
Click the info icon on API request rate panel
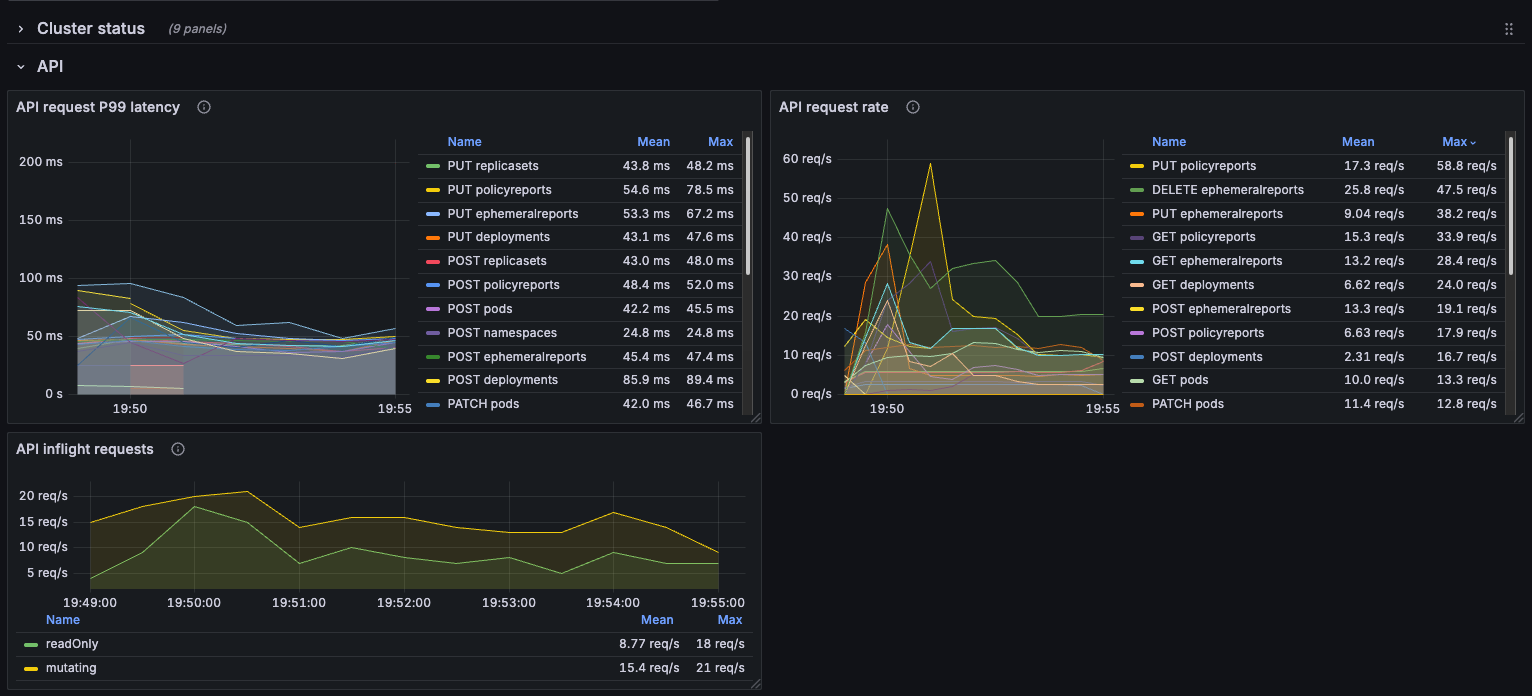(912, 106)
